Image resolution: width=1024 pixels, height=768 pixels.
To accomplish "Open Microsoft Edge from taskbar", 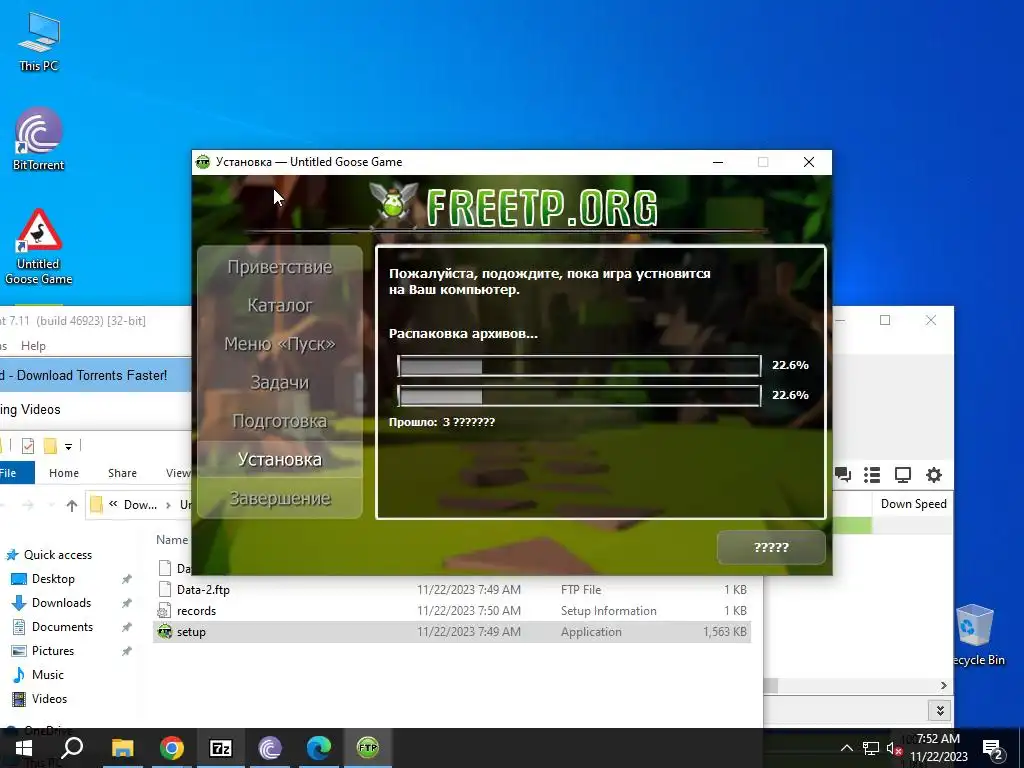I will 319,748.
